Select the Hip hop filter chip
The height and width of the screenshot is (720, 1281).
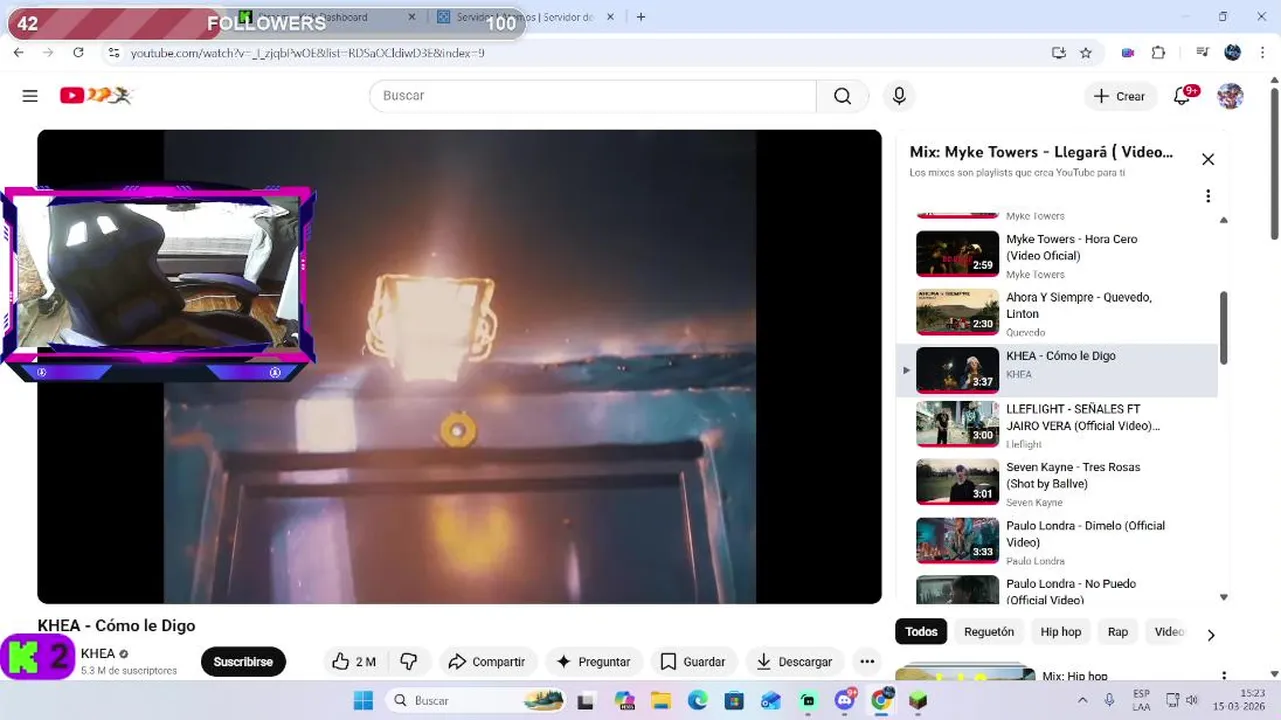1061,632
